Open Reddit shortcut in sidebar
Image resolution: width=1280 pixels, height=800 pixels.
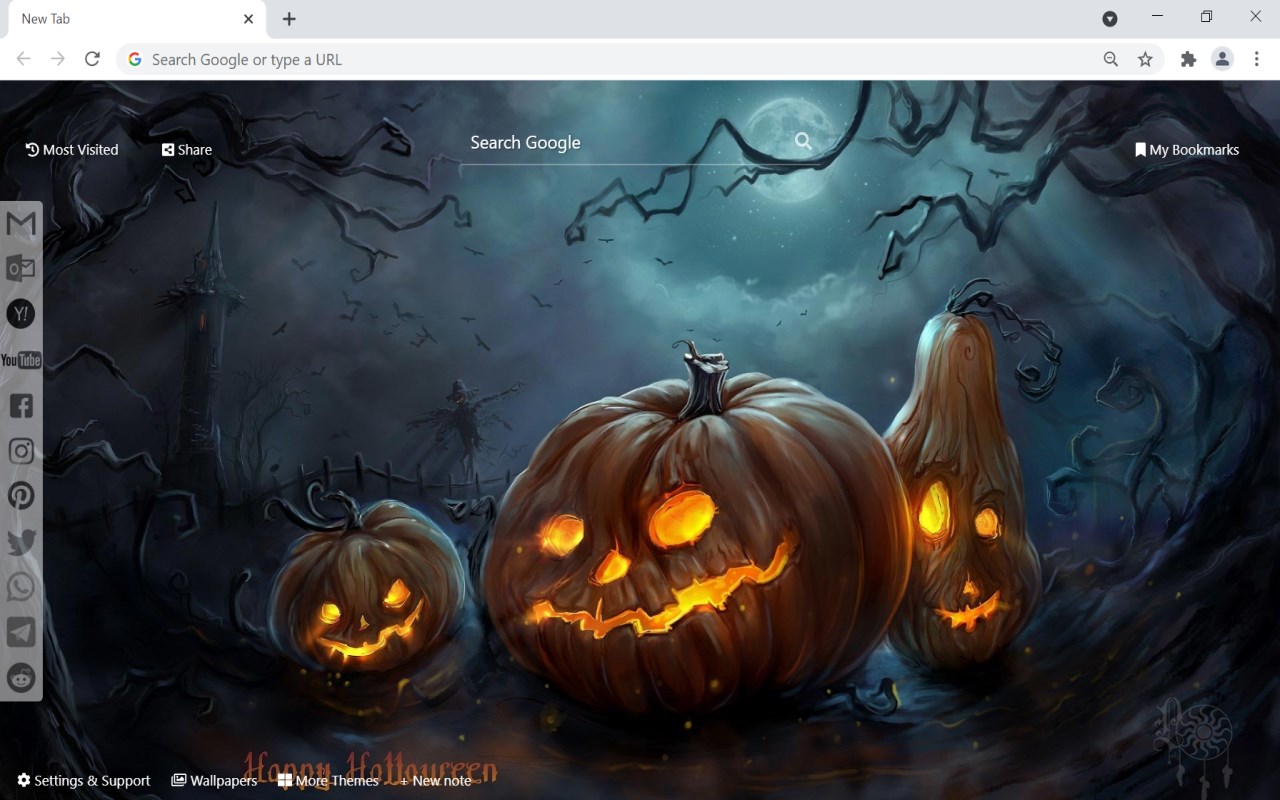tap(21, 678)
